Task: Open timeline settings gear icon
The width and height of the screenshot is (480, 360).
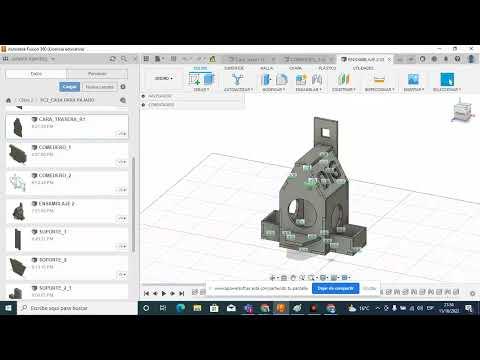Action: [472, 293]
